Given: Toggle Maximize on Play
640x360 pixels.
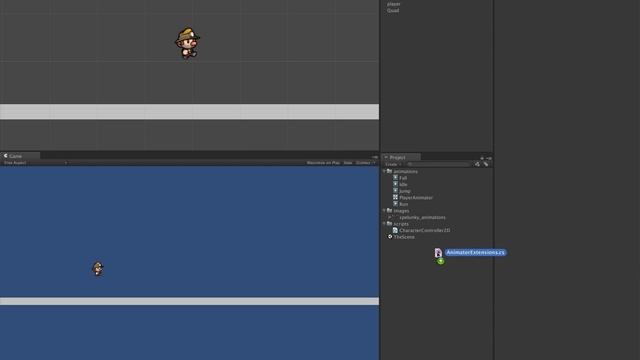Looking at the screenshot, I should pyautogui.click(x=323, y=162).
